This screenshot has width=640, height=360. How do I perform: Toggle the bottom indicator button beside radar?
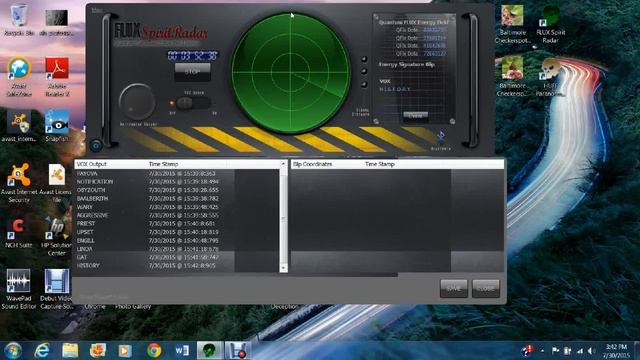click(x=364, y=84)
